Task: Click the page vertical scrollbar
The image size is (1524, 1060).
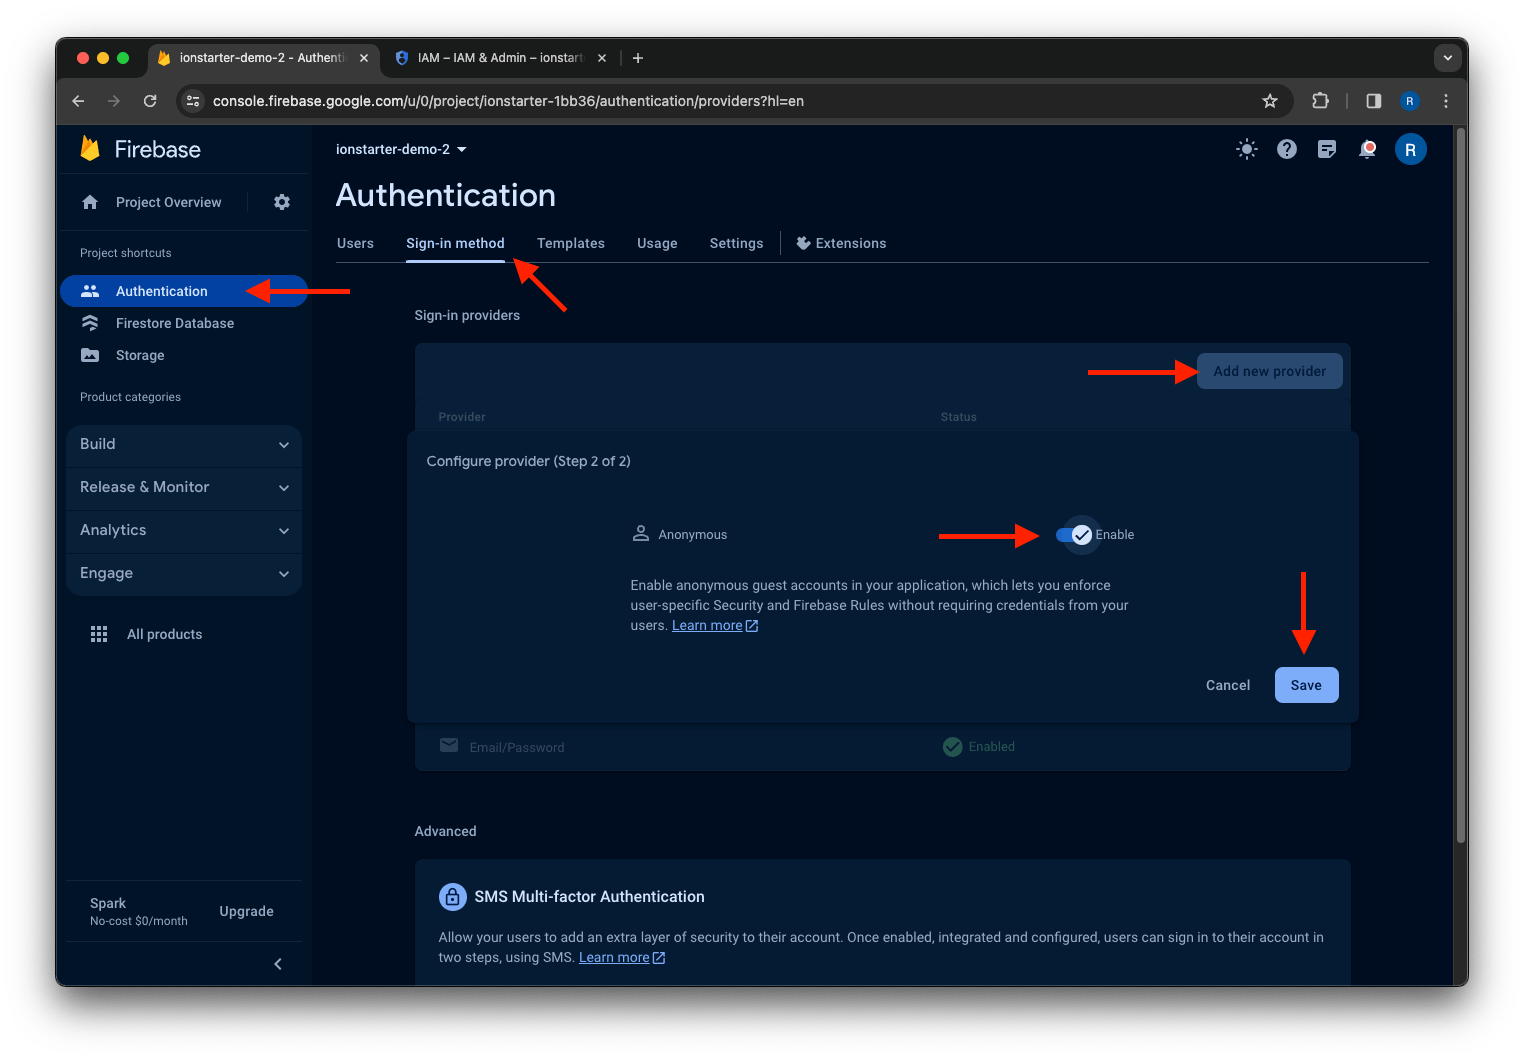Action: tap(1461, 485)
